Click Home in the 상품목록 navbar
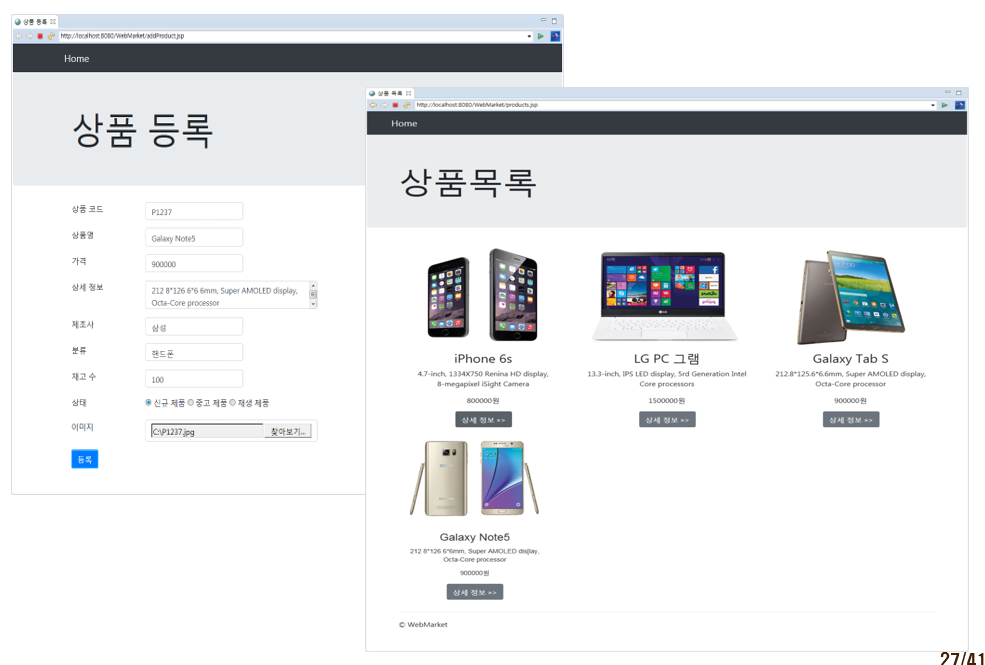The height and width of the screenshot is (665, 985). 404,124
